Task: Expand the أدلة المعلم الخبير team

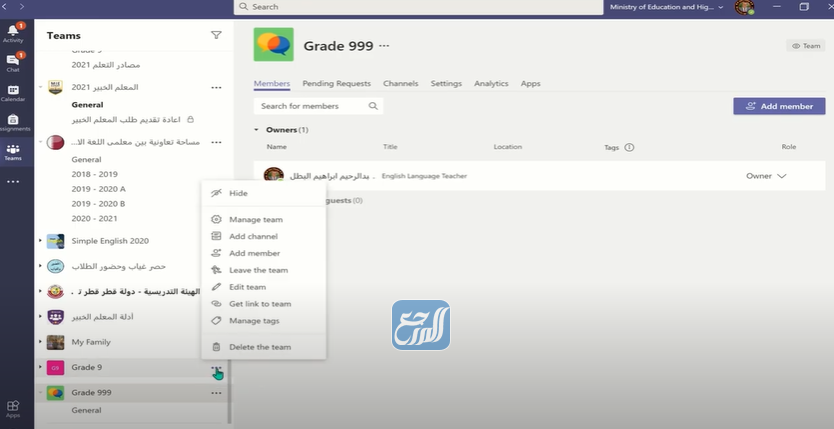Action: (40, 317)
